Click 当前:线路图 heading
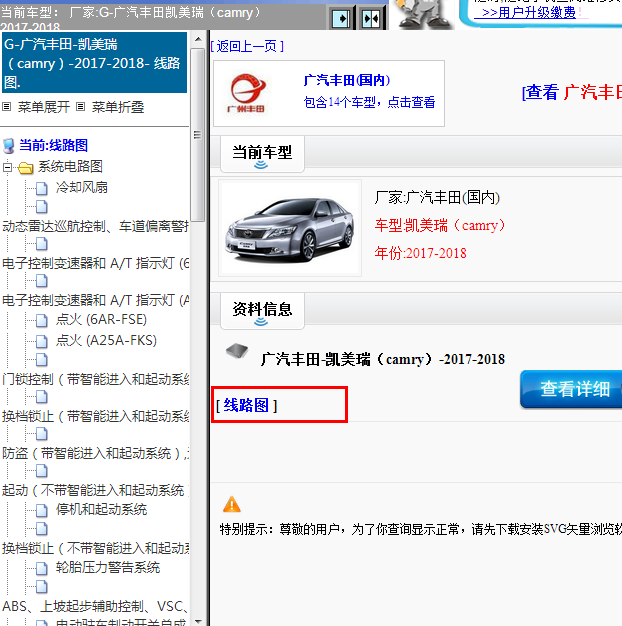This screenshot has width=622, height=626. [53, 145]
